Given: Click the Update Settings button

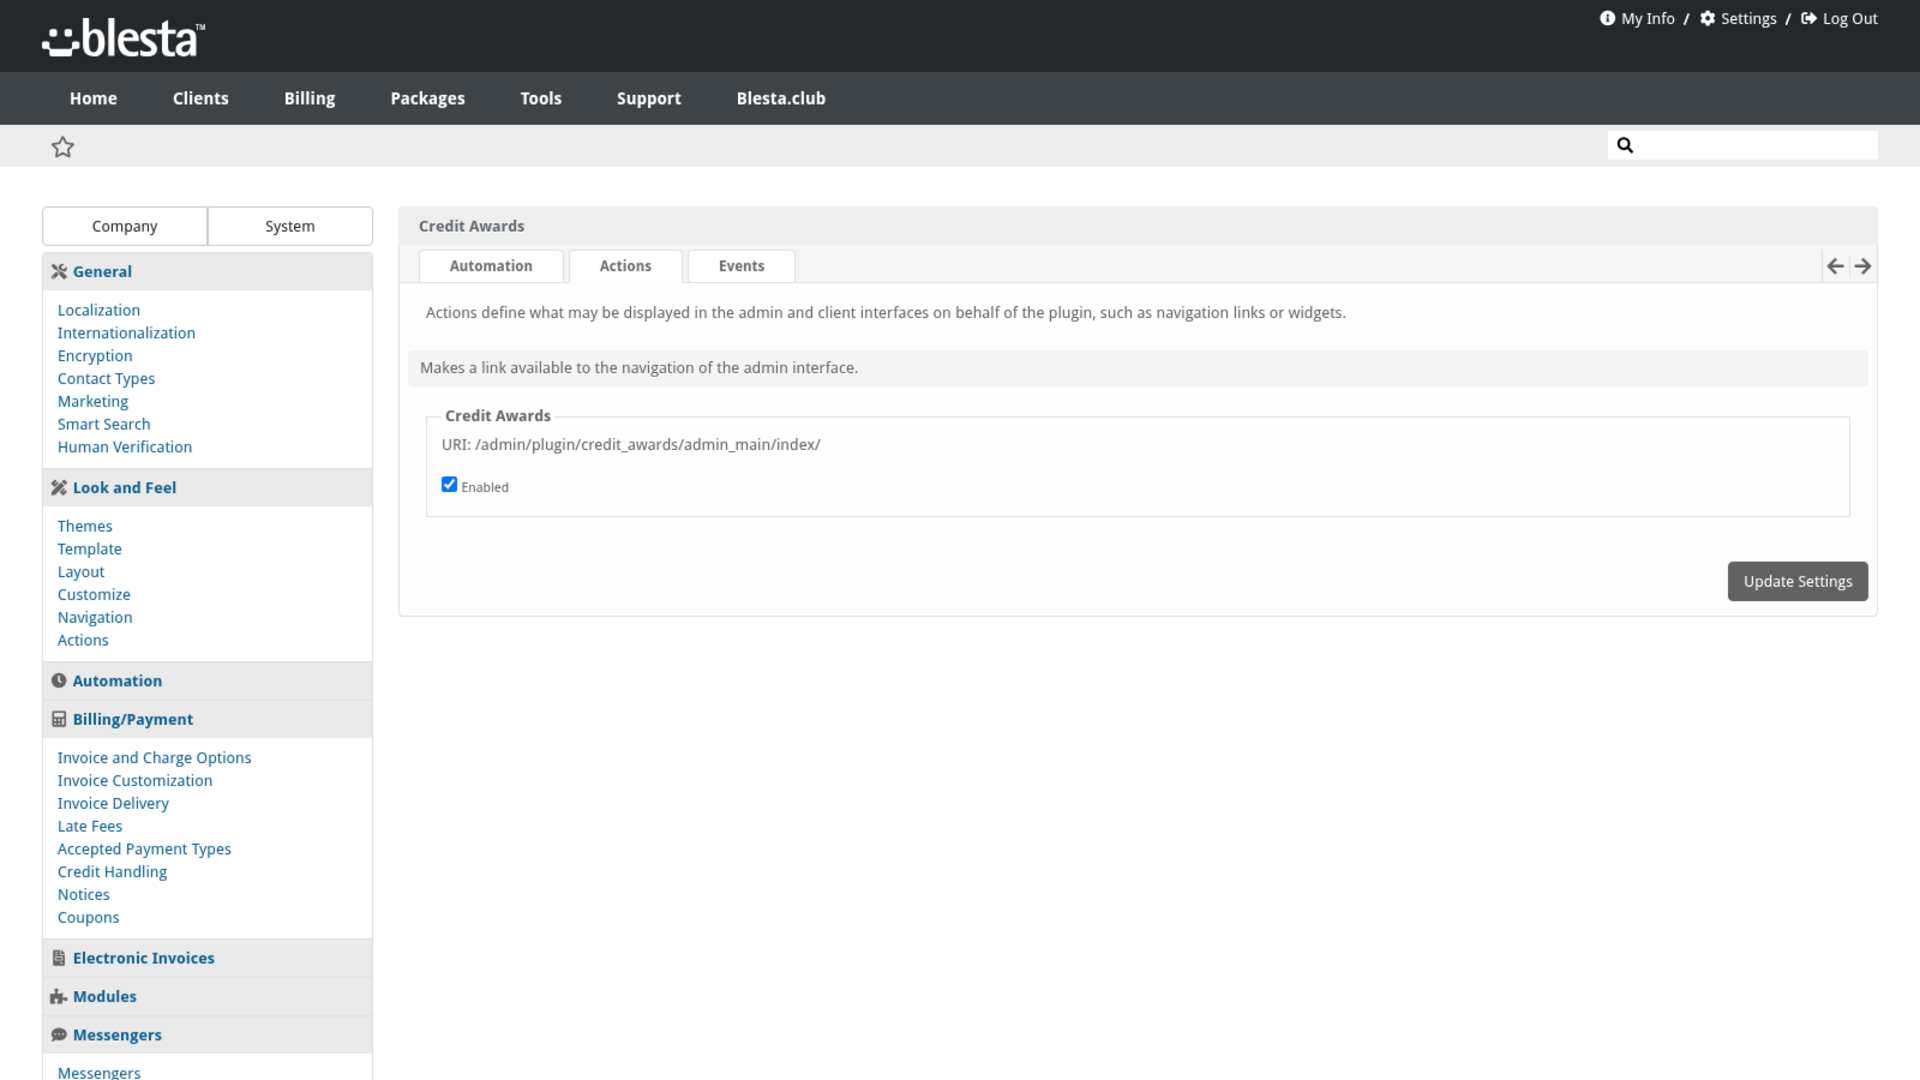Looking at the screenshot, I should pyautogui.click(x=1797, y=581).
